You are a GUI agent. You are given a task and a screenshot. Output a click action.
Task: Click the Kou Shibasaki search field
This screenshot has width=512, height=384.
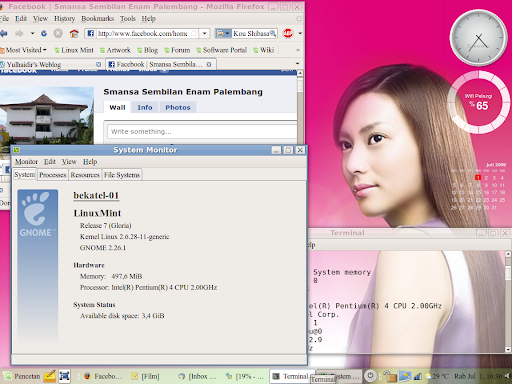(x=251, y=33)
